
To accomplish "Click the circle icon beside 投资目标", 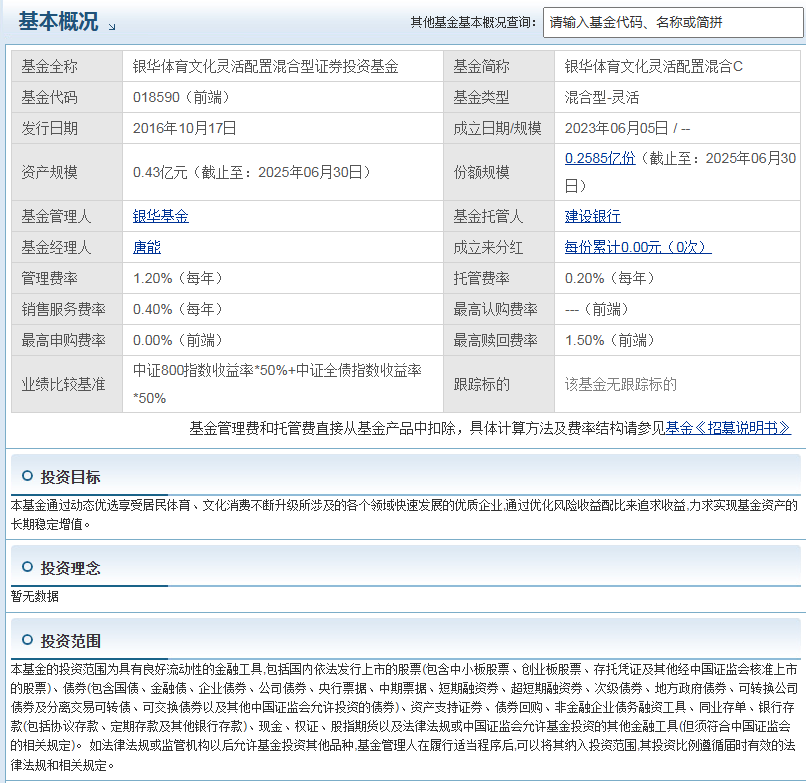I will 28,476.
